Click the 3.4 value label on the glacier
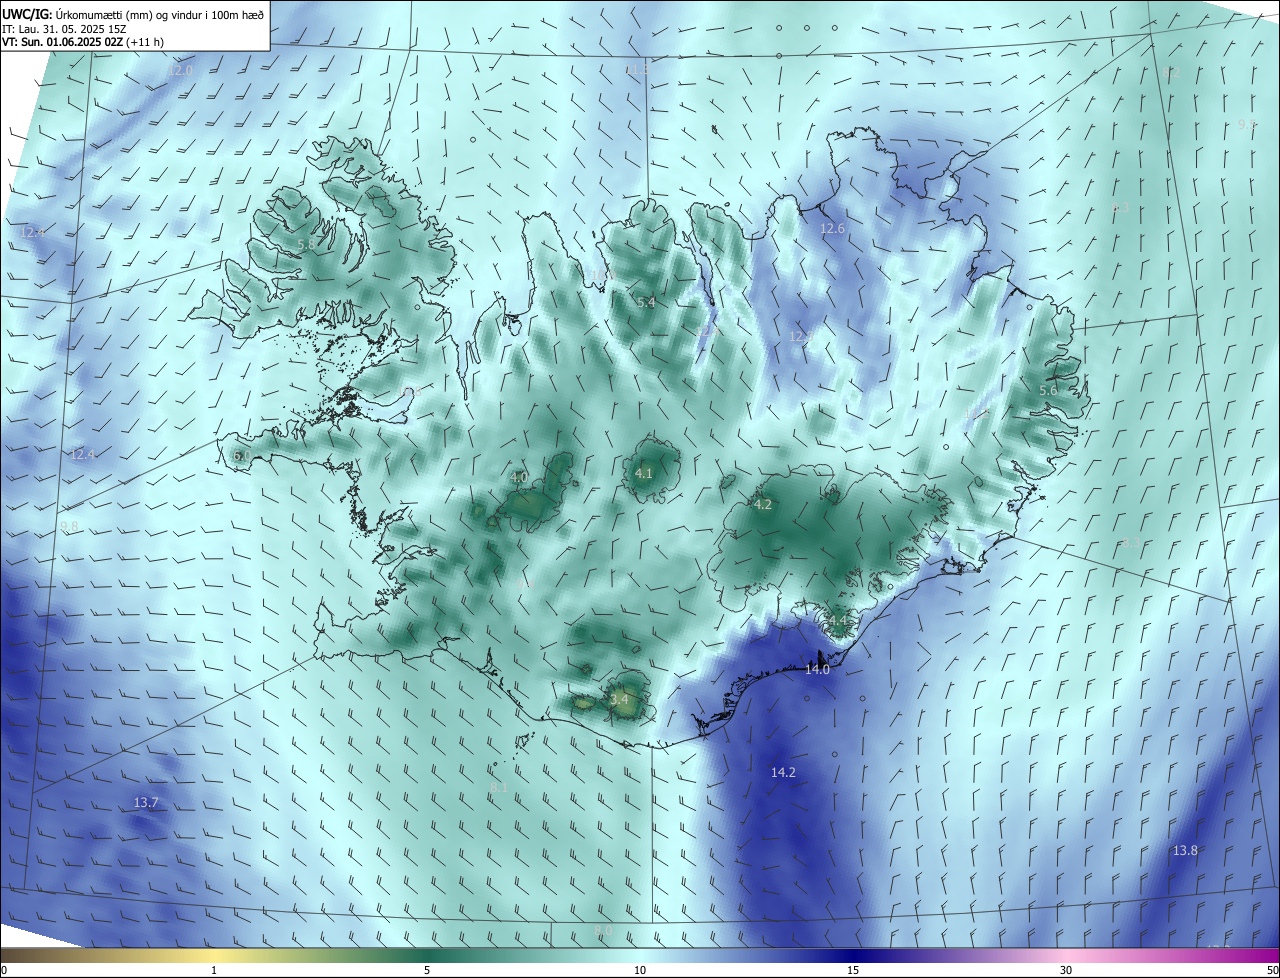The height and width of the screenshot is (978, 1280). coord(619,700)
